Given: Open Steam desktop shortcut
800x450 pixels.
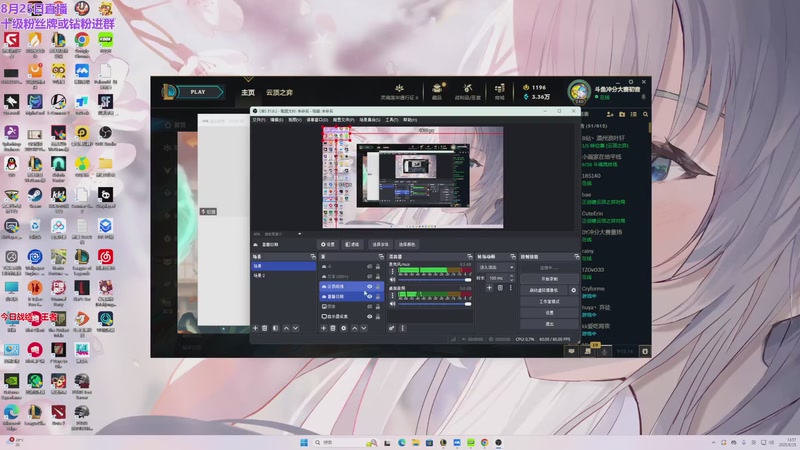Looking at the screenshot, I should pos(35,197).
